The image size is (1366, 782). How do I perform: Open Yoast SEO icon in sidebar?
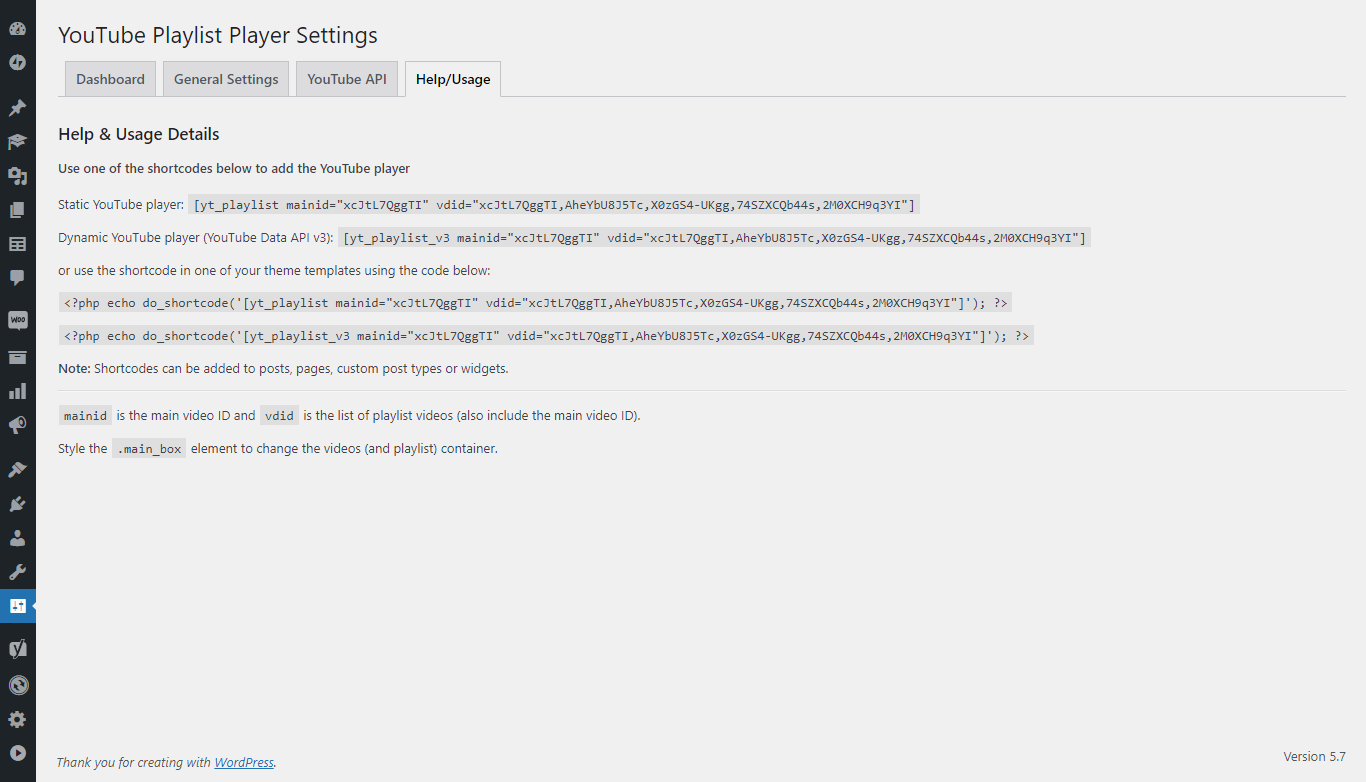point(18,649)
